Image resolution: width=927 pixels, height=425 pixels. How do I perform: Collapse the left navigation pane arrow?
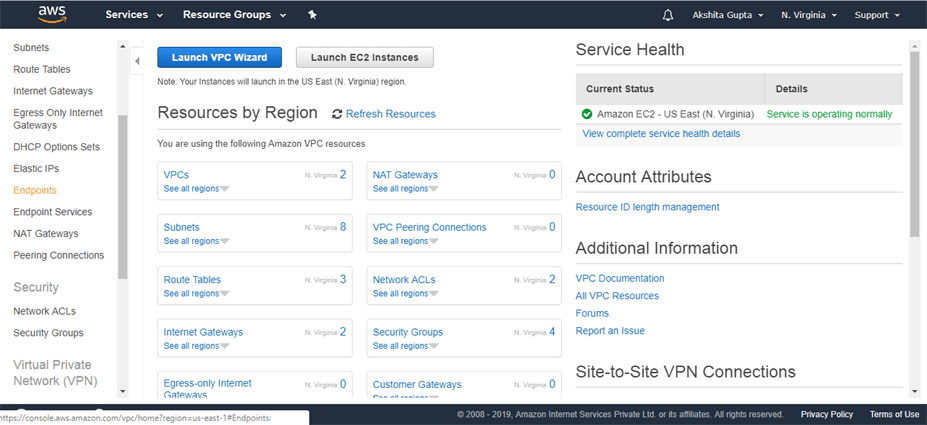click(x=138, y=61)
